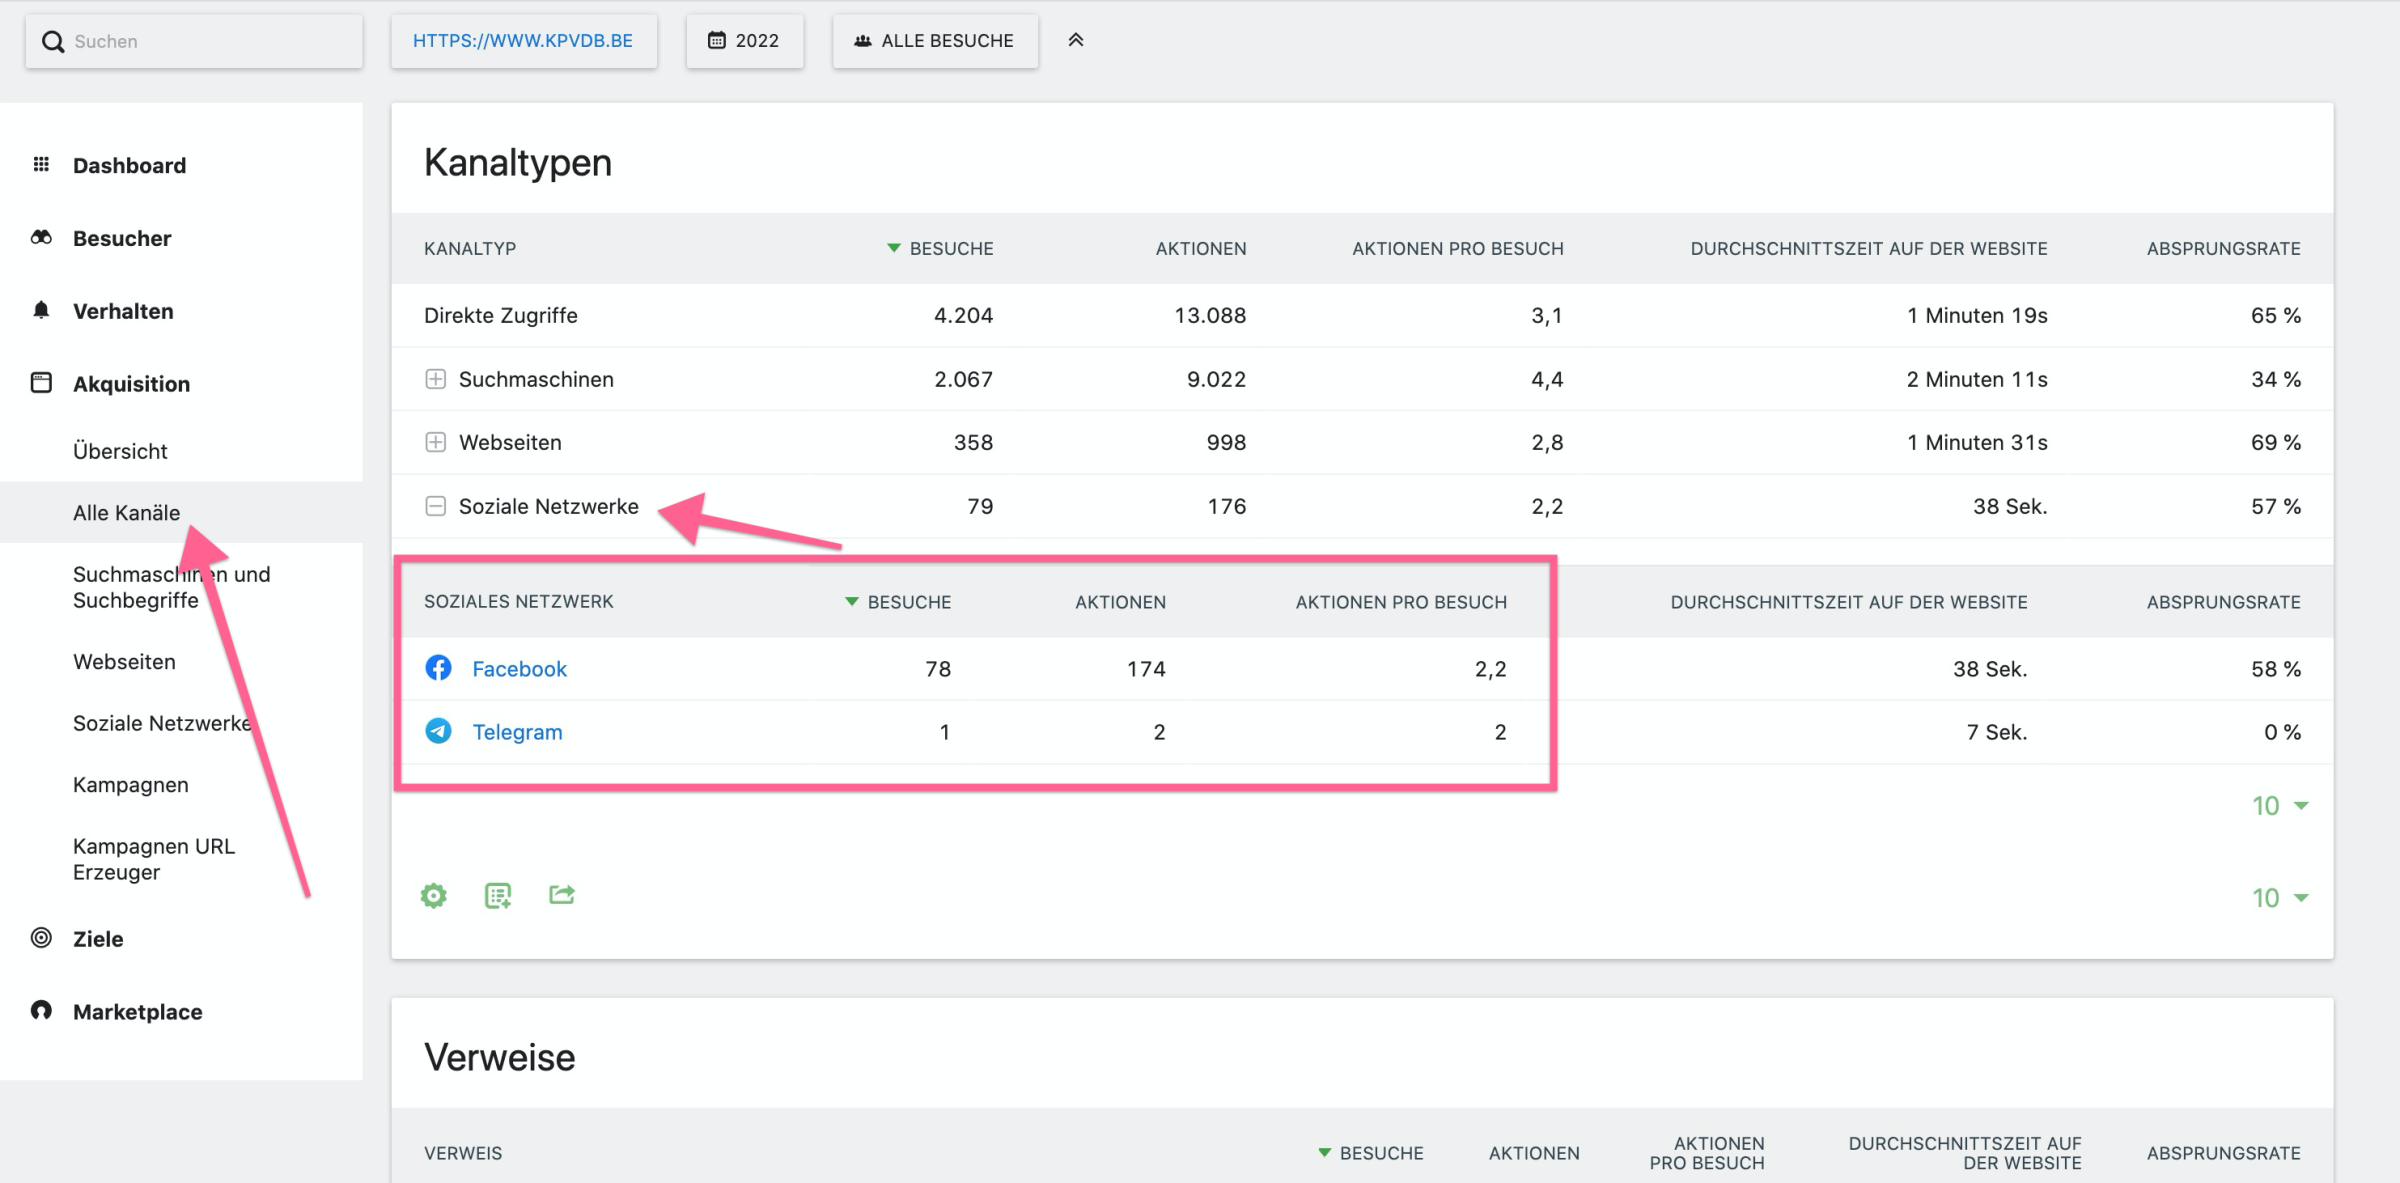
Task: Open the Alle Besuche segment selector
Action: [934, 41]
